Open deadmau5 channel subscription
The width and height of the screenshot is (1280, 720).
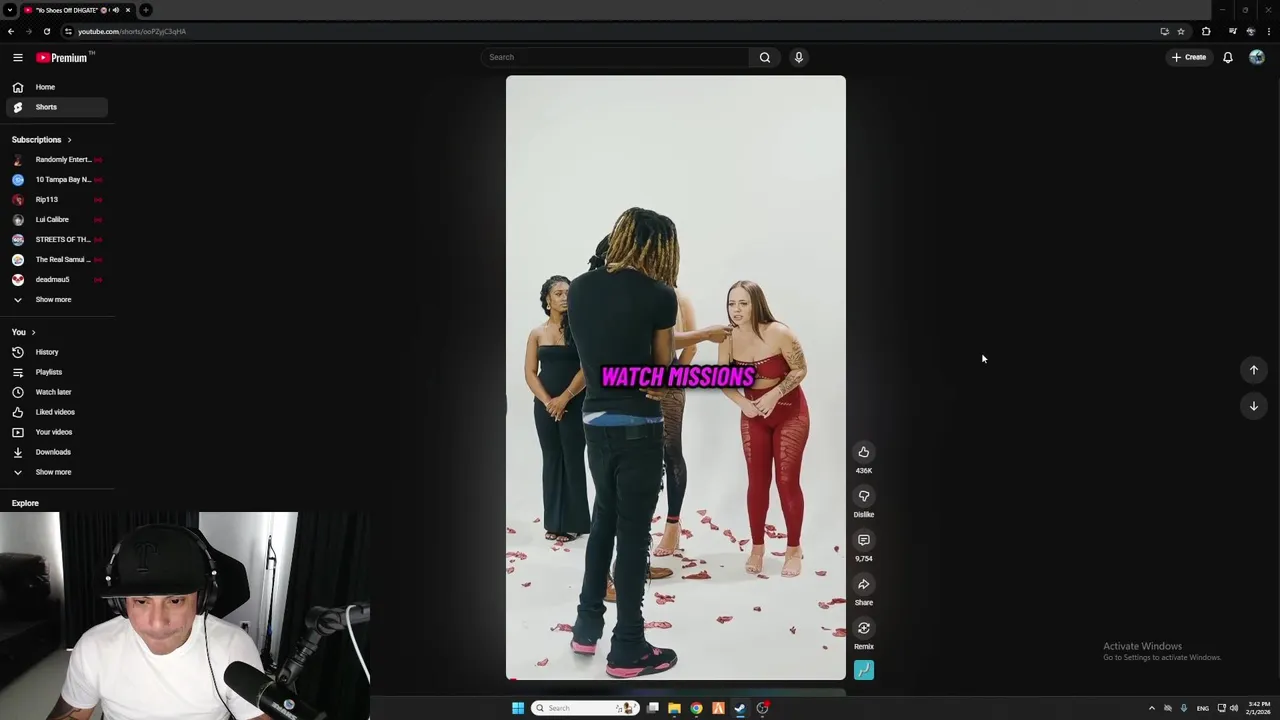click(57, 280)
